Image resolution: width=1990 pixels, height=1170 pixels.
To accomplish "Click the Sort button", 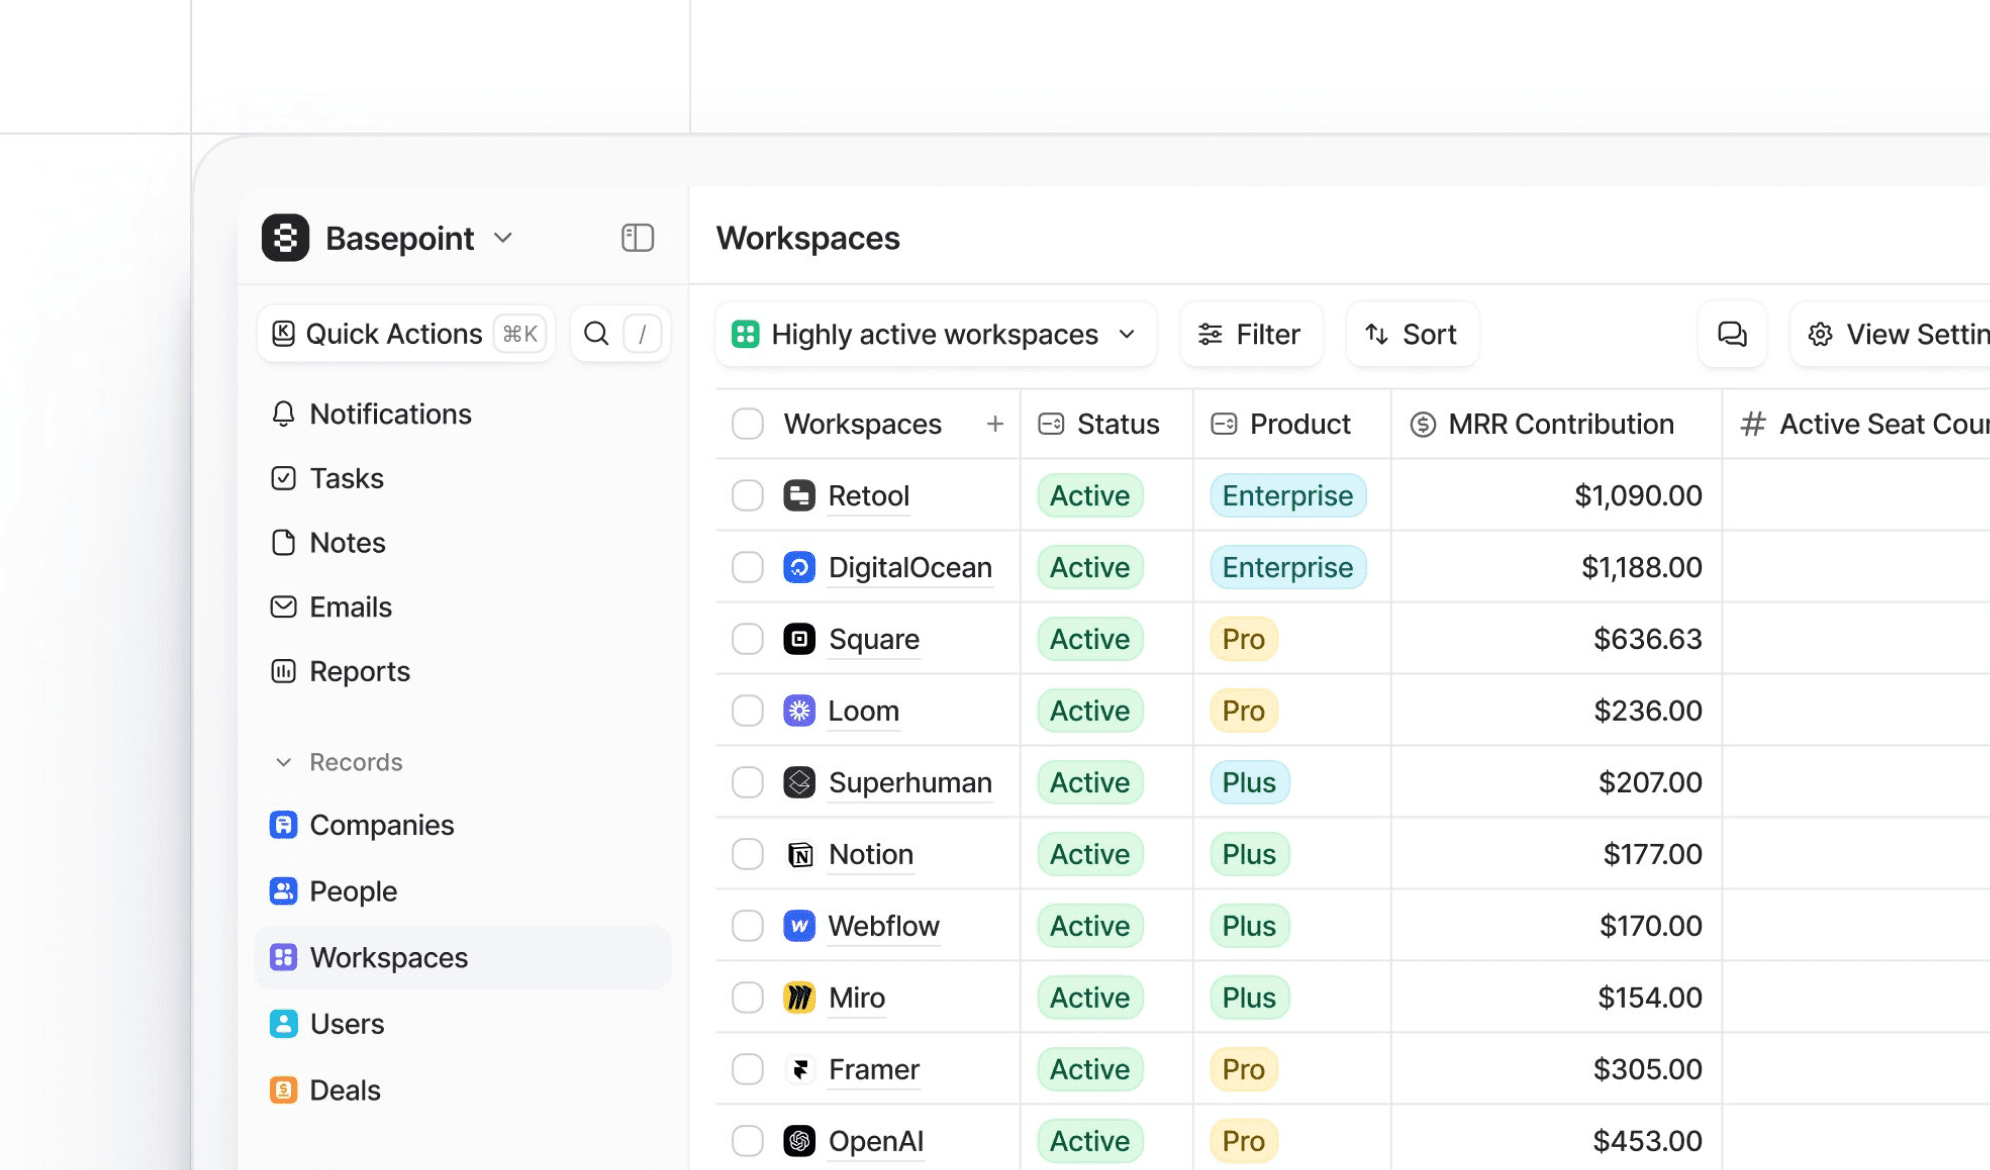I will pyautogui.click(x=1411, y=334).
